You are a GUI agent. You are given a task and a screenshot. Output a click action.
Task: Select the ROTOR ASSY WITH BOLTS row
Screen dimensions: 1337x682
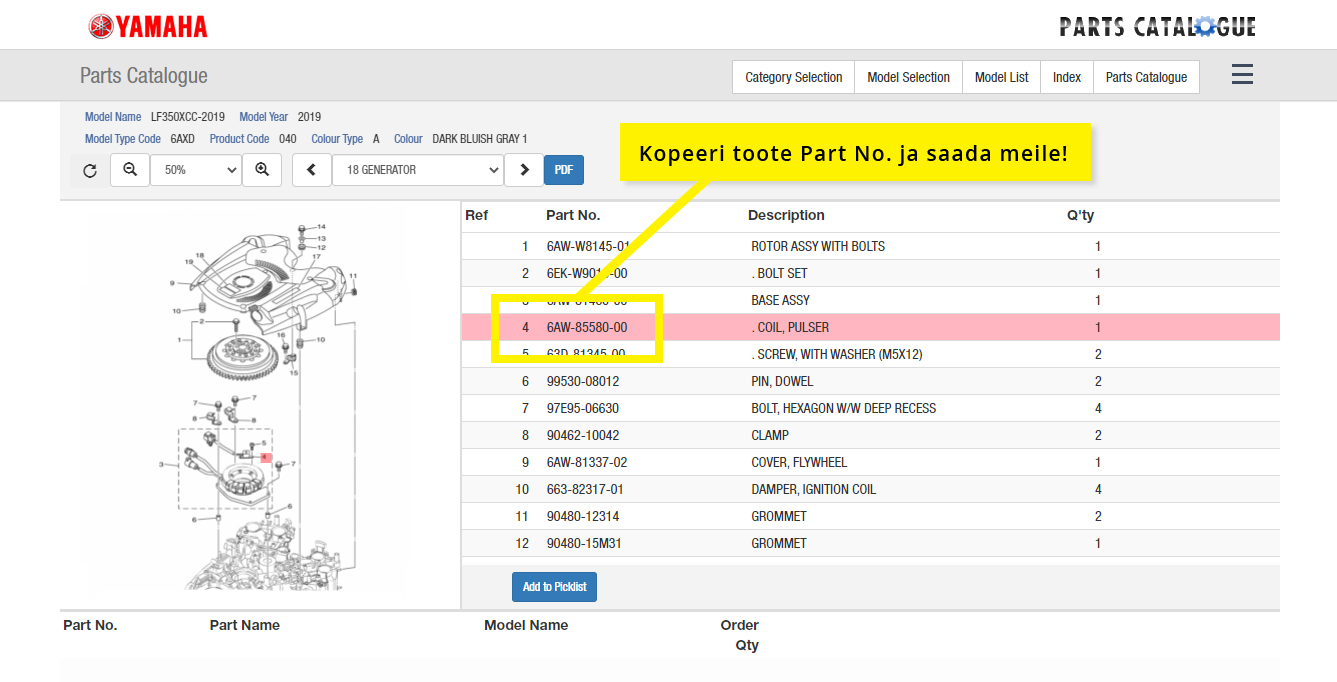817,246
